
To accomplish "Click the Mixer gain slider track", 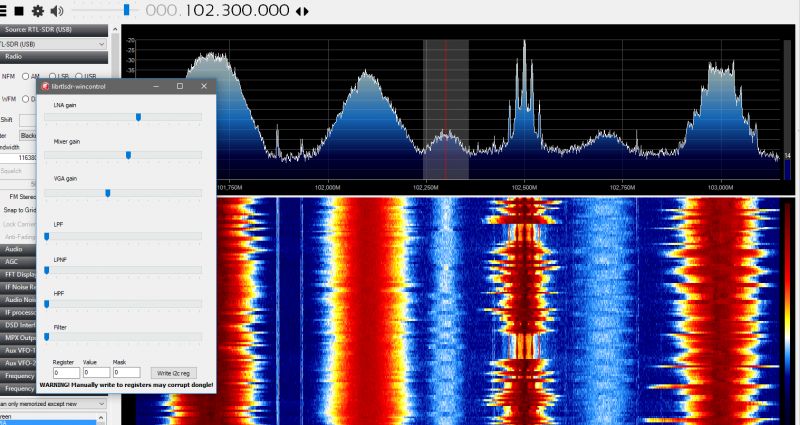I will tap(122, 155).
